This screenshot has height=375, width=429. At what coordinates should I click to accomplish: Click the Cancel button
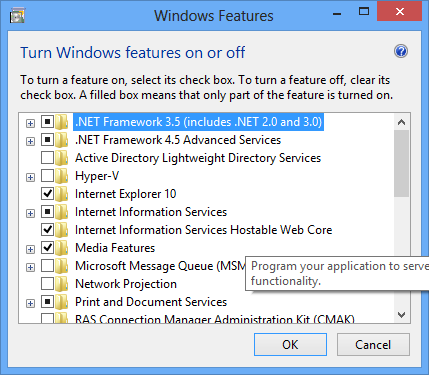click(x=373, y=345)
